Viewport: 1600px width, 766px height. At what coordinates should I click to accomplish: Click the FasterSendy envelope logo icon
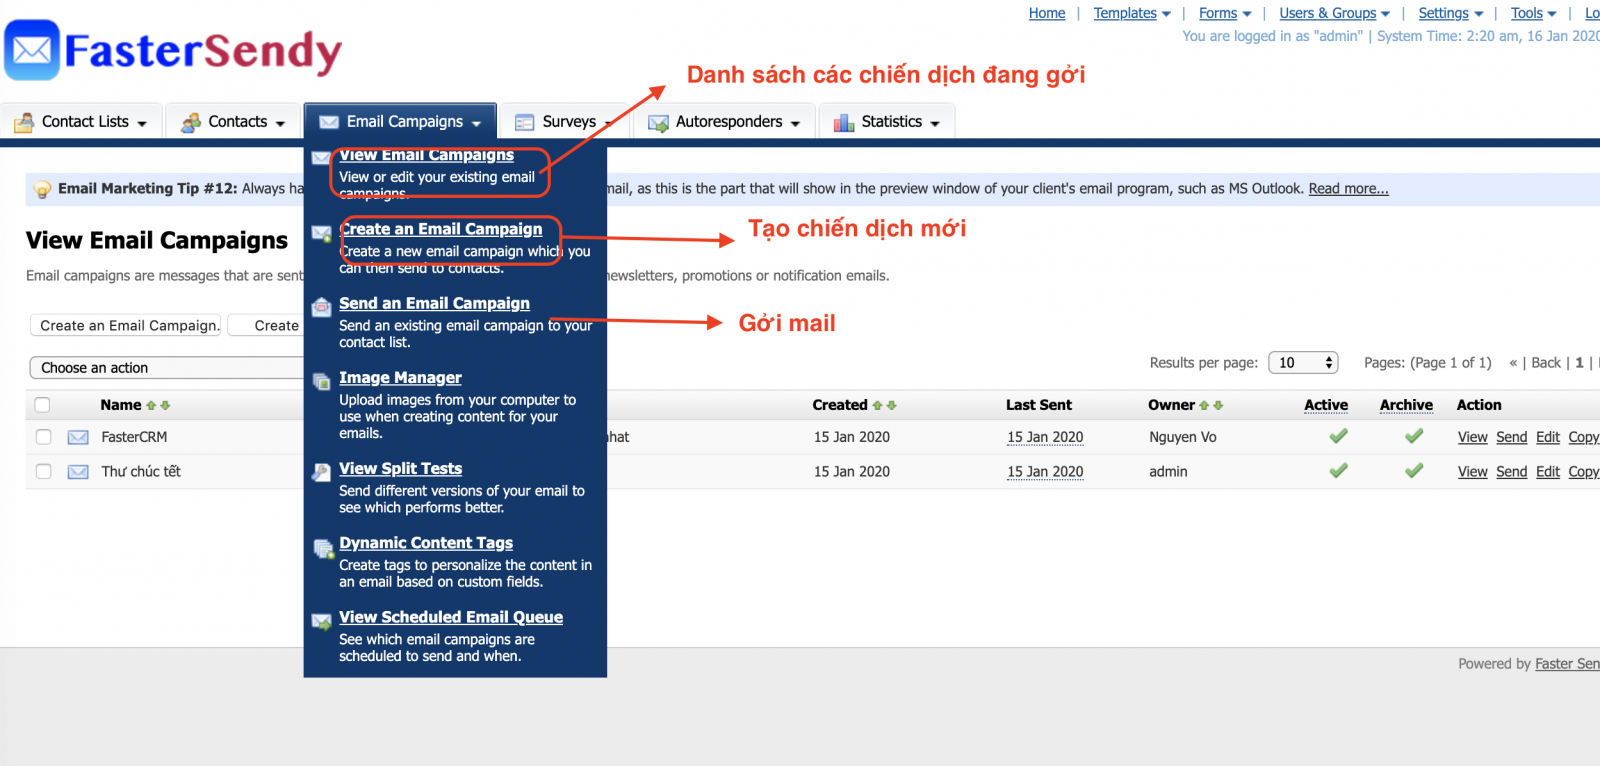(x=32, y=50)
